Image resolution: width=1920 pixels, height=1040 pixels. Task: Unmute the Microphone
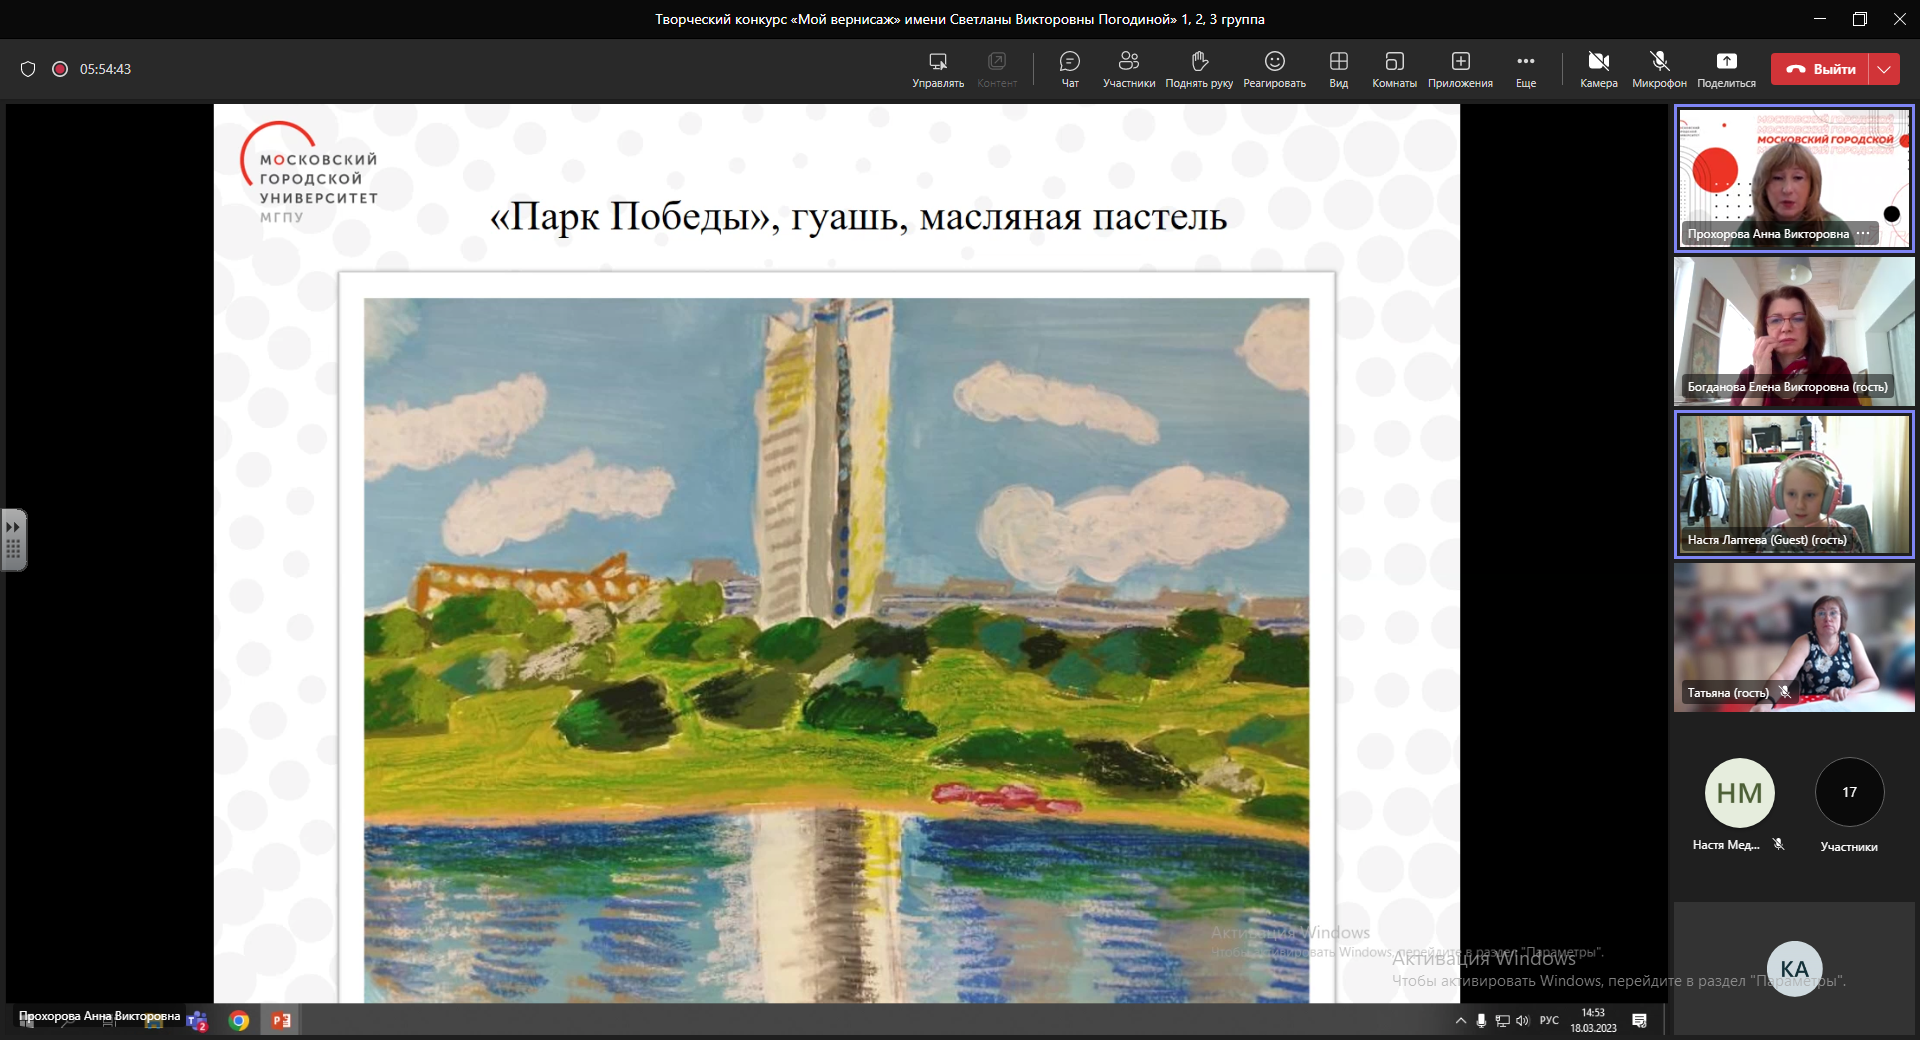(1659, 69)
